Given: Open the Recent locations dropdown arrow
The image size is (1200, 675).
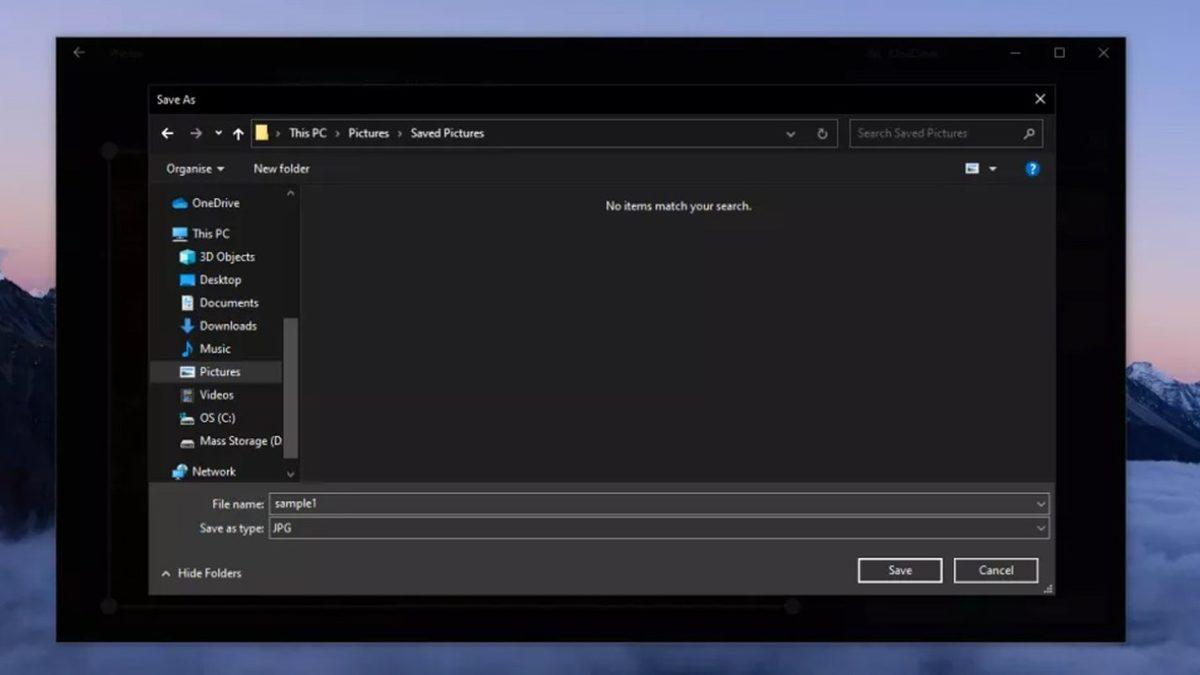Looking at the screenshot, I should 218,133.
